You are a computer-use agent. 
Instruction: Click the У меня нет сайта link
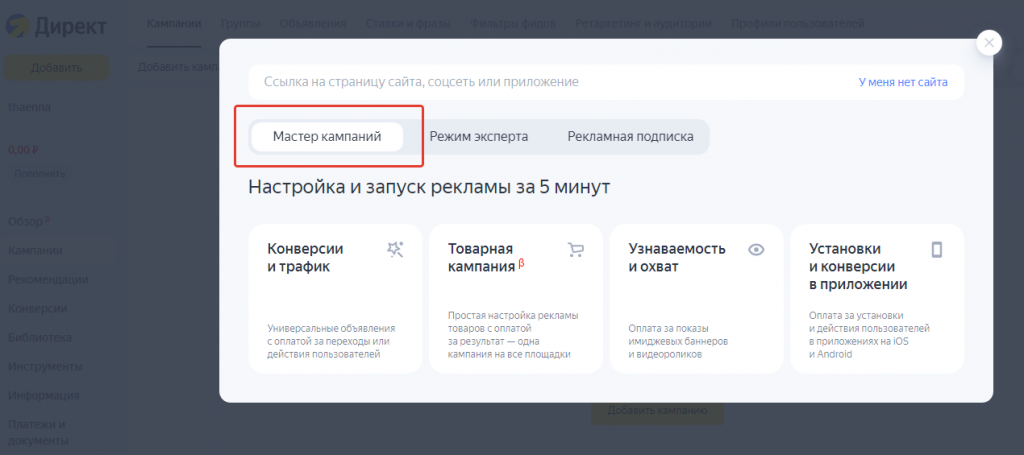903,82
